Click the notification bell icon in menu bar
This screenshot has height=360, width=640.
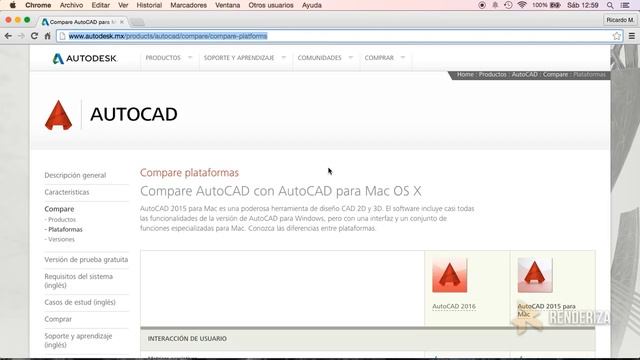[x=495, y=5]
